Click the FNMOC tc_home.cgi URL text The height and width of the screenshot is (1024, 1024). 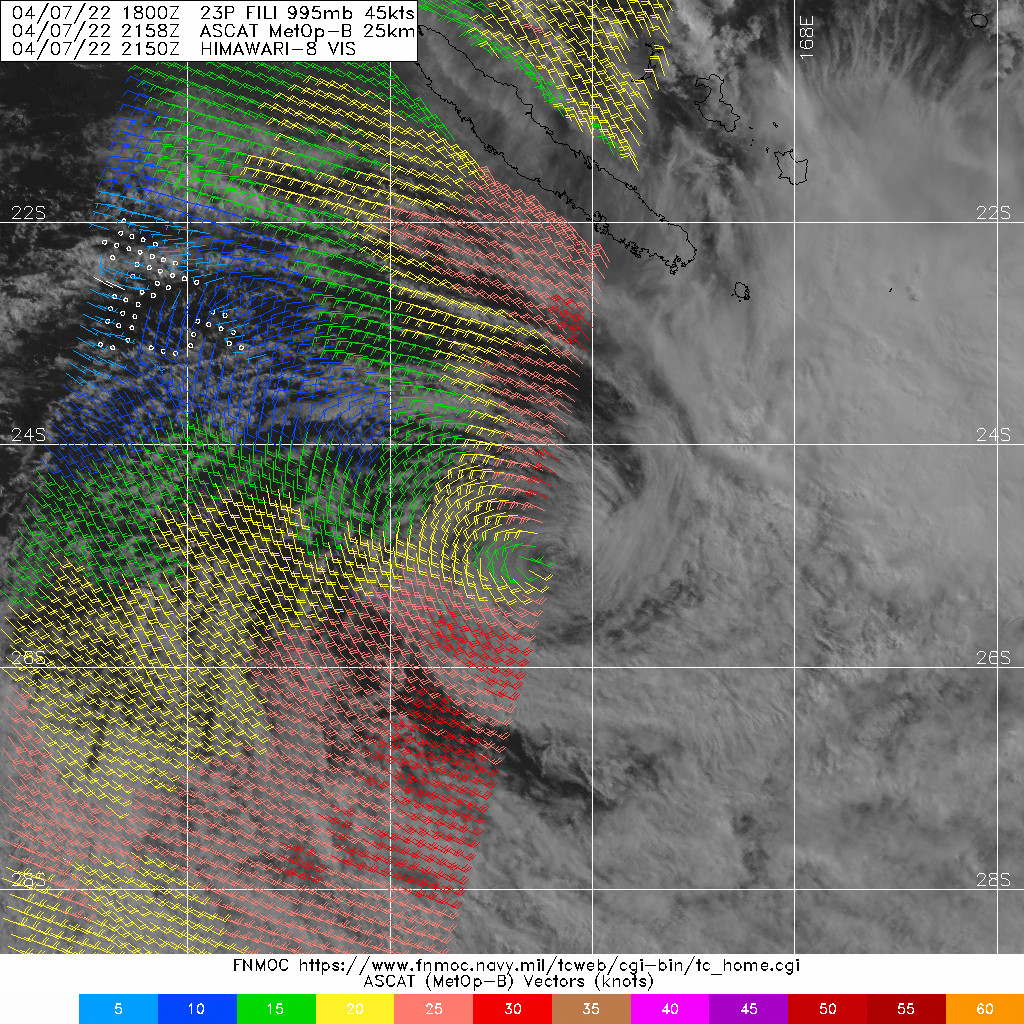[x=516, y=965]
